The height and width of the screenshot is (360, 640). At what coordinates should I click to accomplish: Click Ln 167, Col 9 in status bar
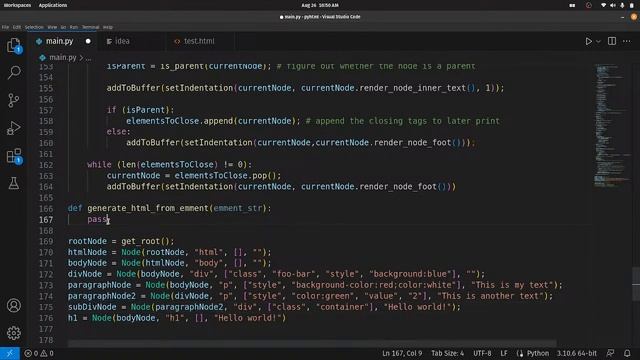click(x=402, y=353)
